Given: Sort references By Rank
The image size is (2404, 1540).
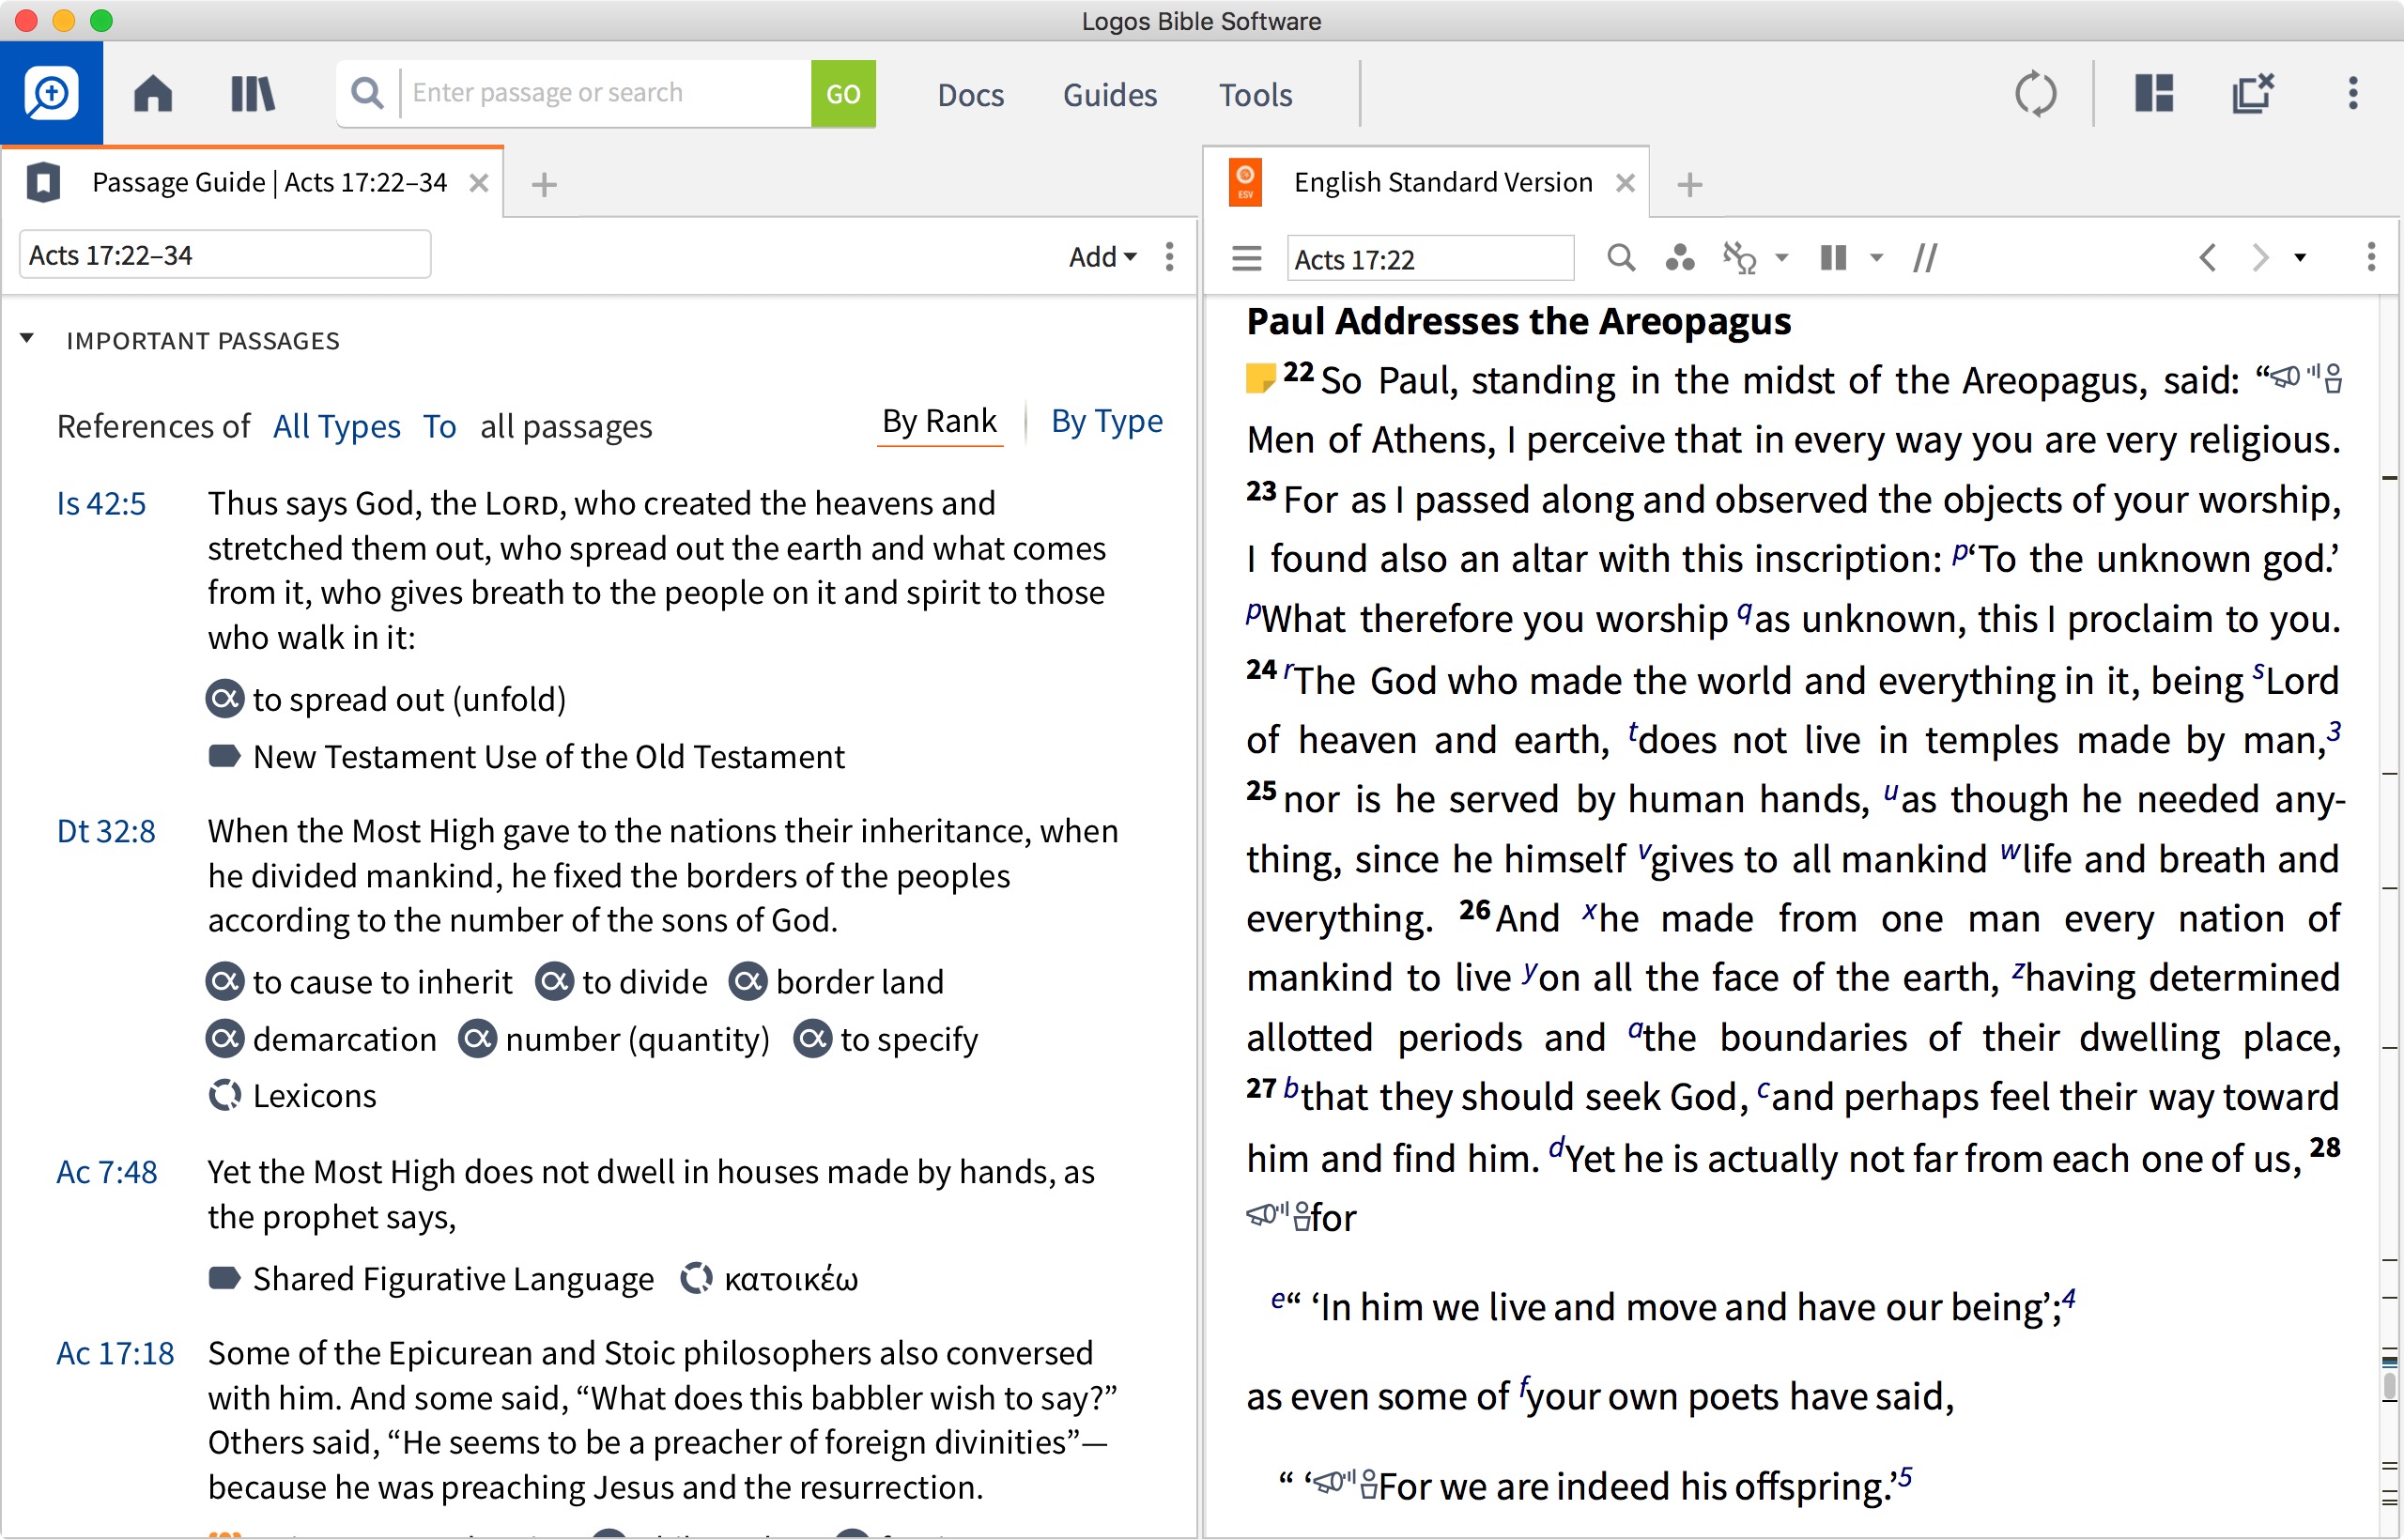Looking at the screenshot, I should 938,422.
